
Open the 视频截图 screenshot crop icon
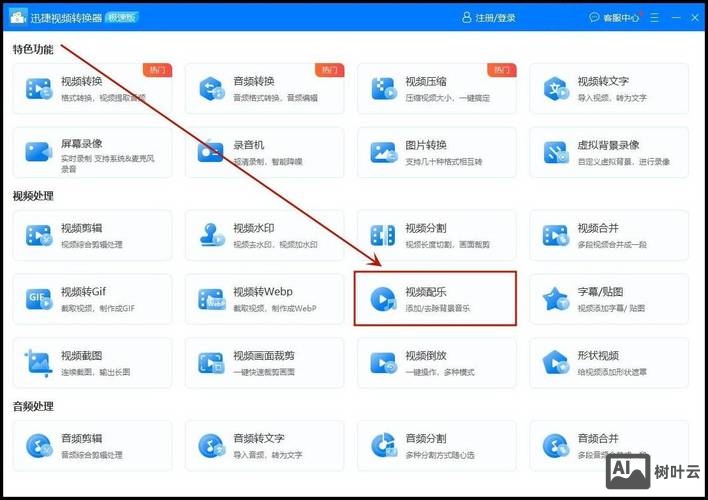[x=38, y=363]
